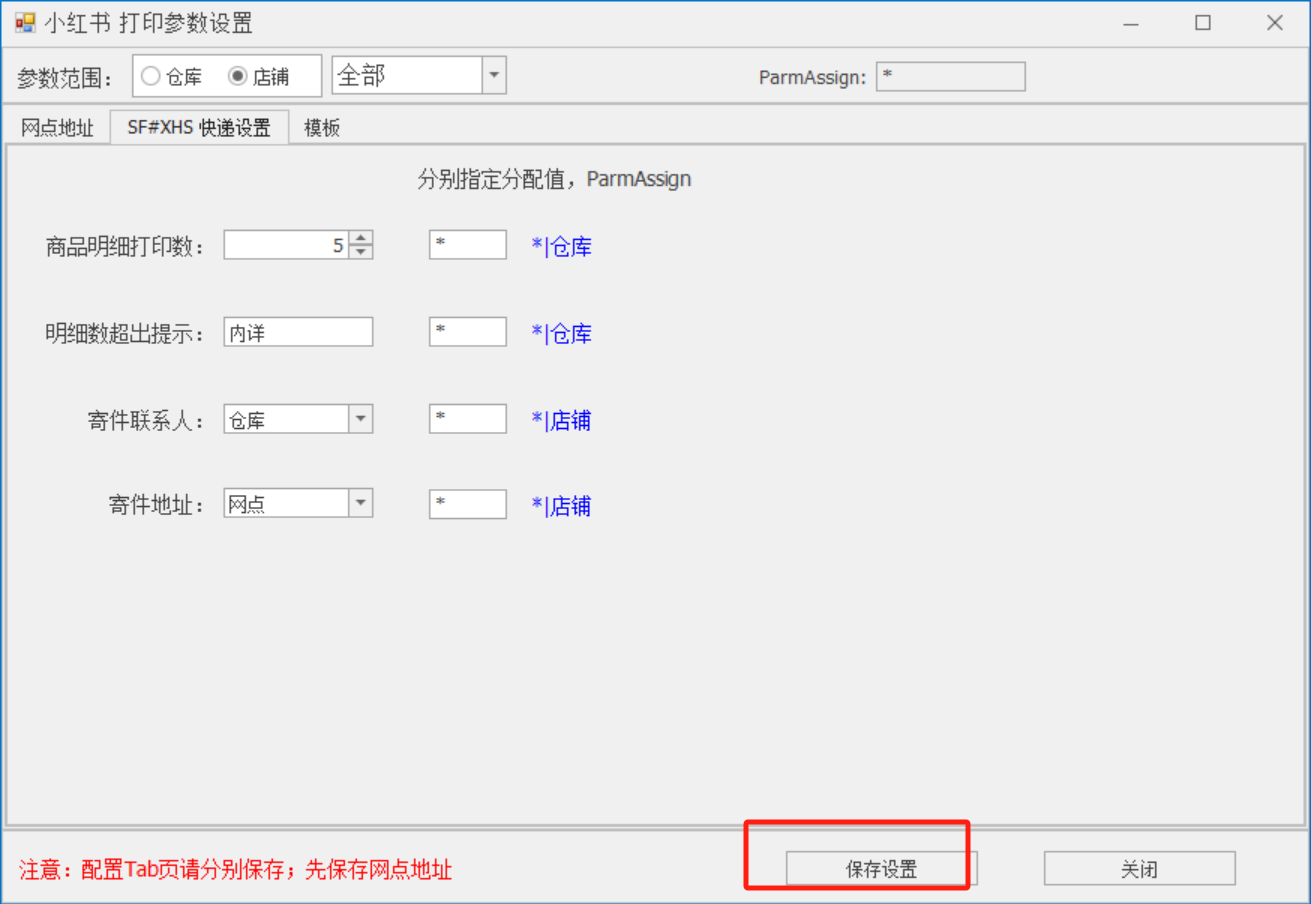Click the 分别指定分配值，ParmAssign heading text
This screenshot has width=1311, height=904.
click(555, 180)
